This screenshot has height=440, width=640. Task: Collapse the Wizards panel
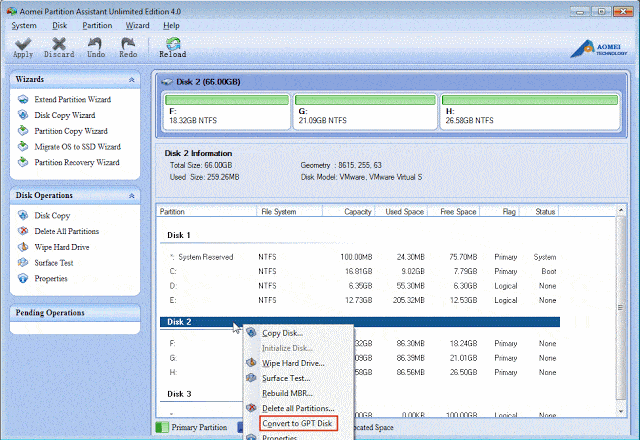[131, 80]
